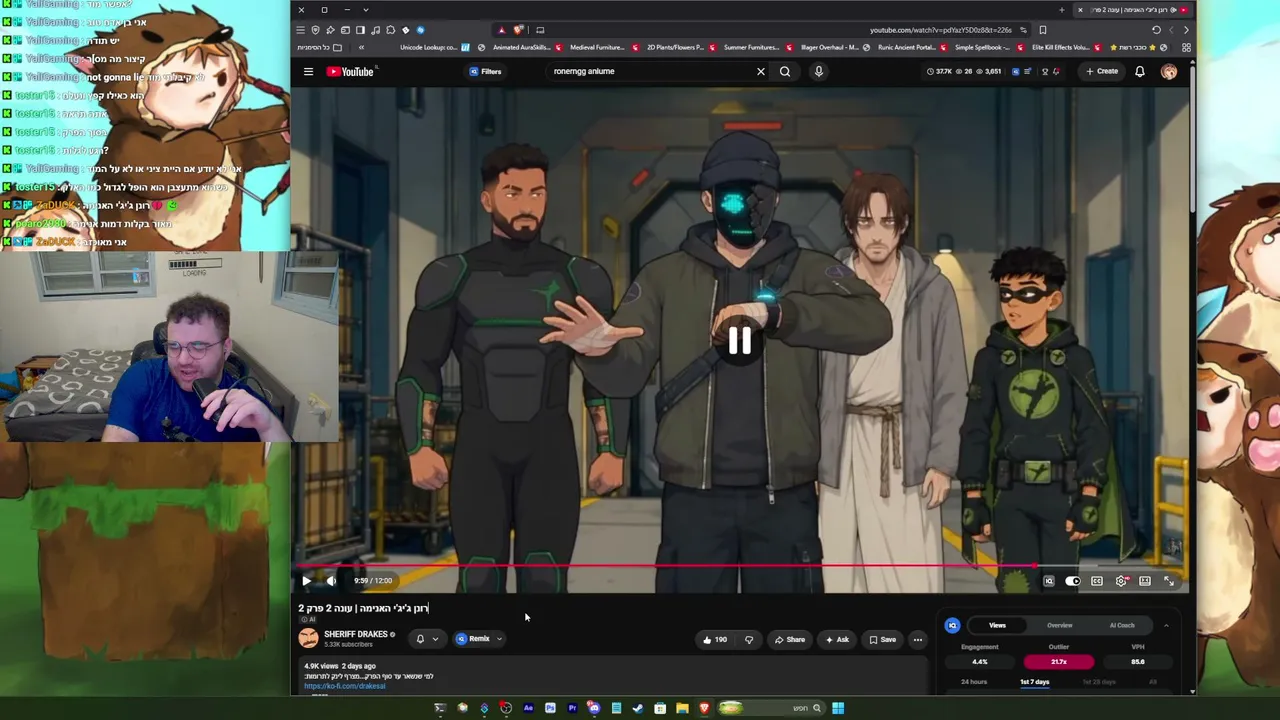Viewport: 1280px width, 720px height.
Task: Click the Remix button
Action: pos(474,639)
